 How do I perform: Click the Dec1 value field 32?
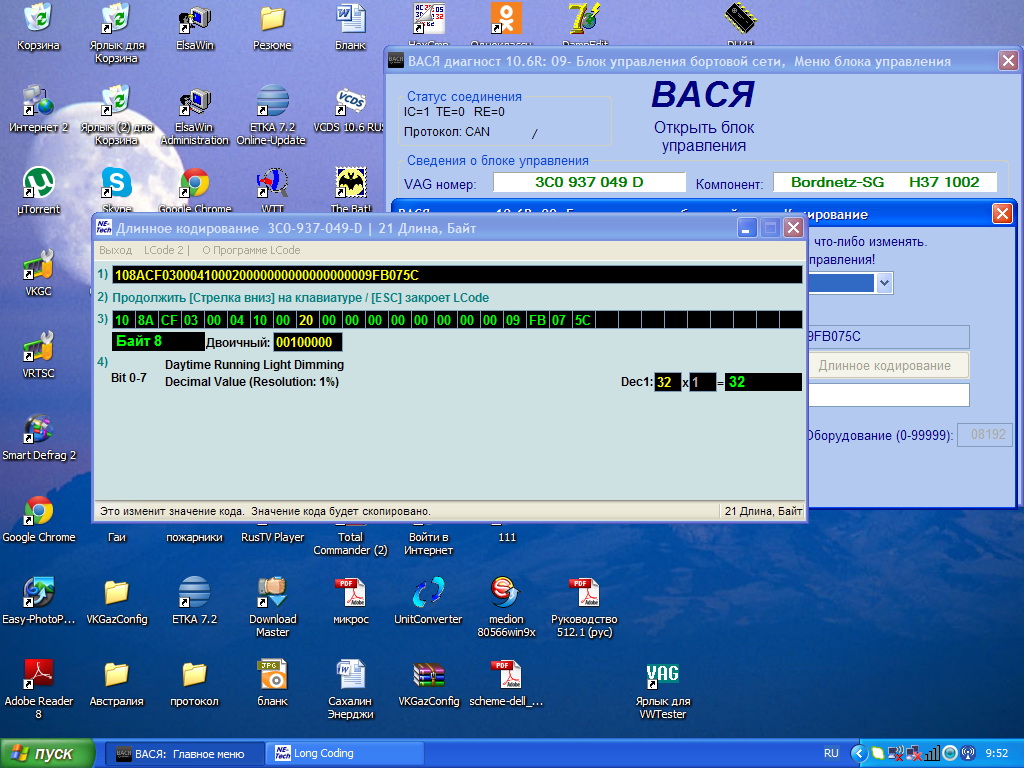coord(667,382)
